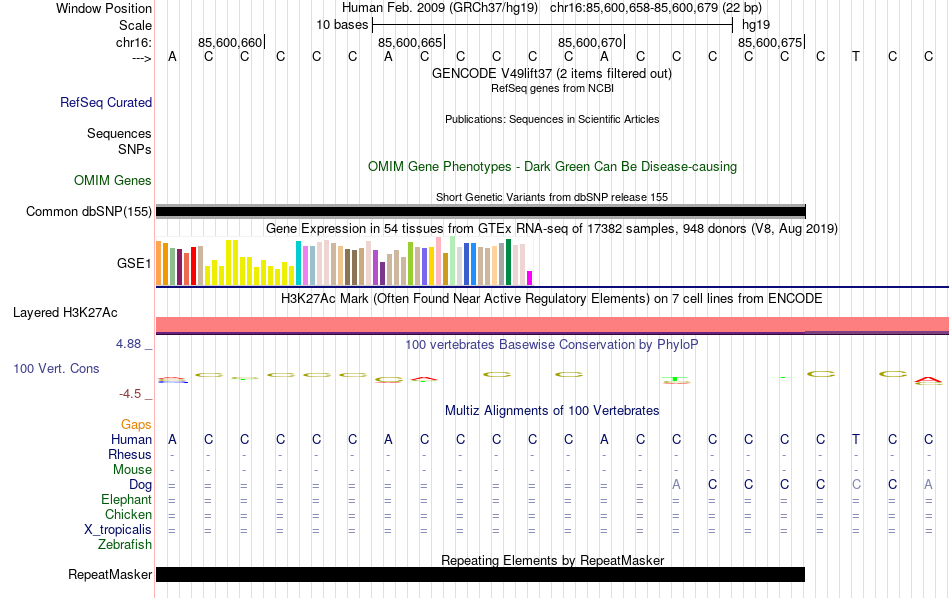Viewport: 950px width, 598px height.
Task: Click the 4.88 PhyloP upper limit value
Action: (128, 344)
